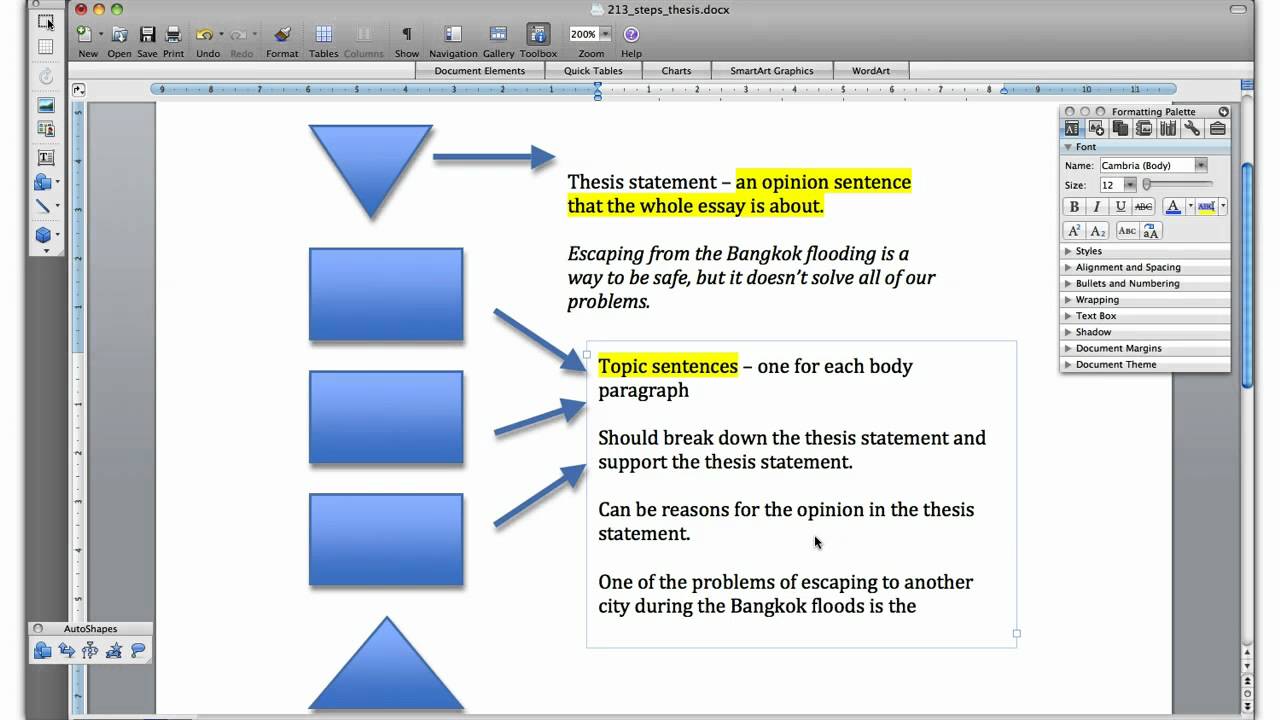Click the New document icon
Image resolution: width=1280 pixels, height=720 pixels.
coord(85,35)
